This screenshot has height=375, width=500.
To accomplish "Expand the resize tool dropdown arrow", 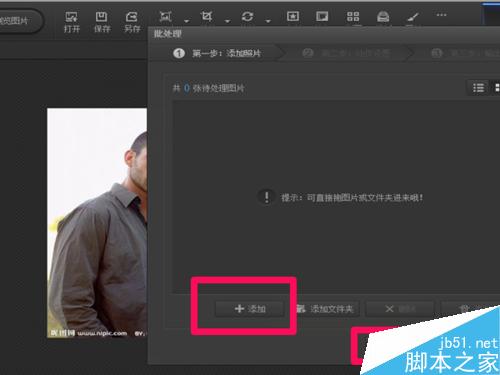I will pyautogui.click(x=187, y=21).
